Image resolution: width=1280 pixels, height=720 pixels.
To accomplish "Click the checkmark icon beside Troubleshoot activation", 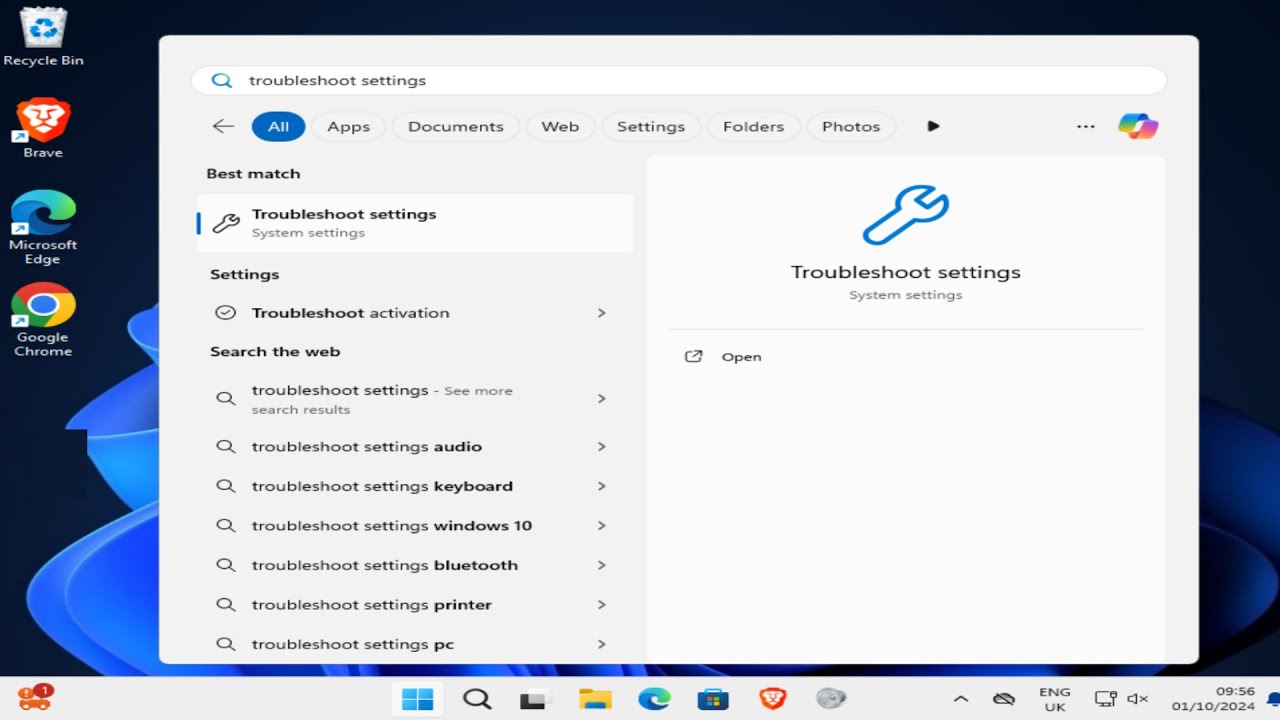I will pyautogui.click(x=225, y=313).
